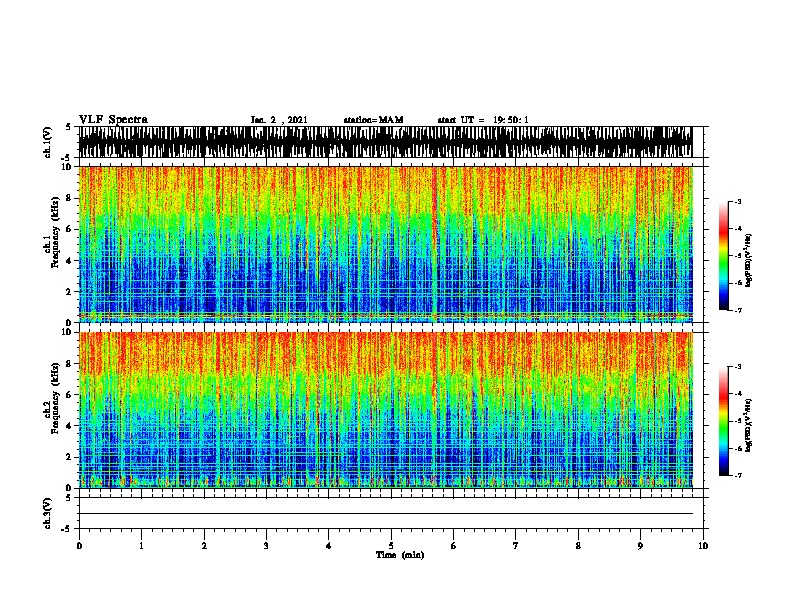The height and width of the screenshot is (612, 792).
Task: Click time axis tick label 8
Action: [578, 546]
